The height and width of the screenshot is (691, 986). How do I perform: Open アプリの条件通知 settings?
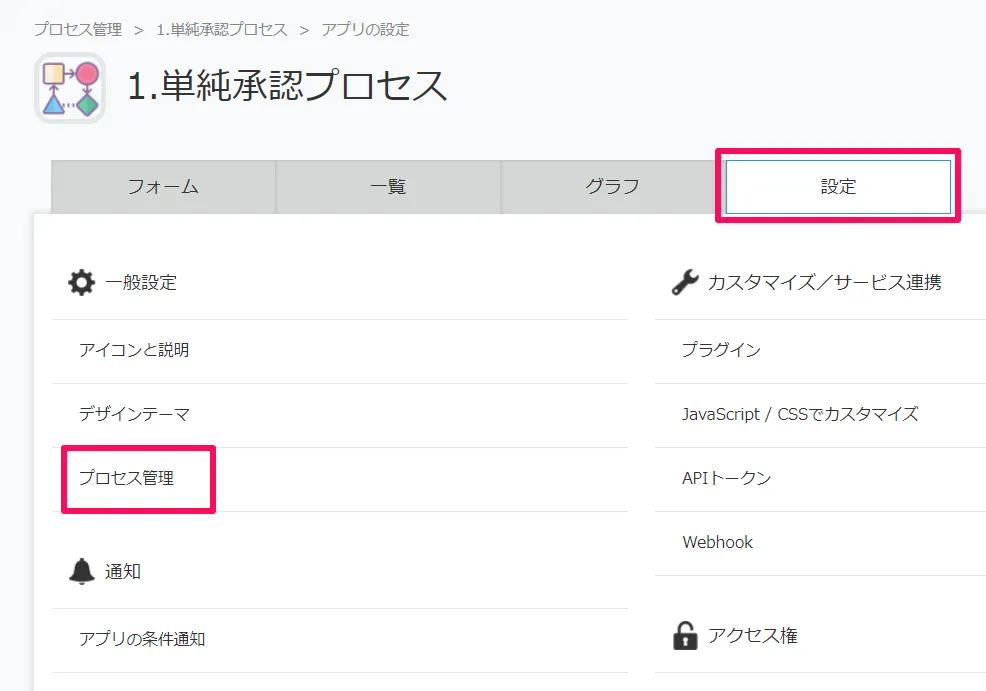[x=142, y=639]
